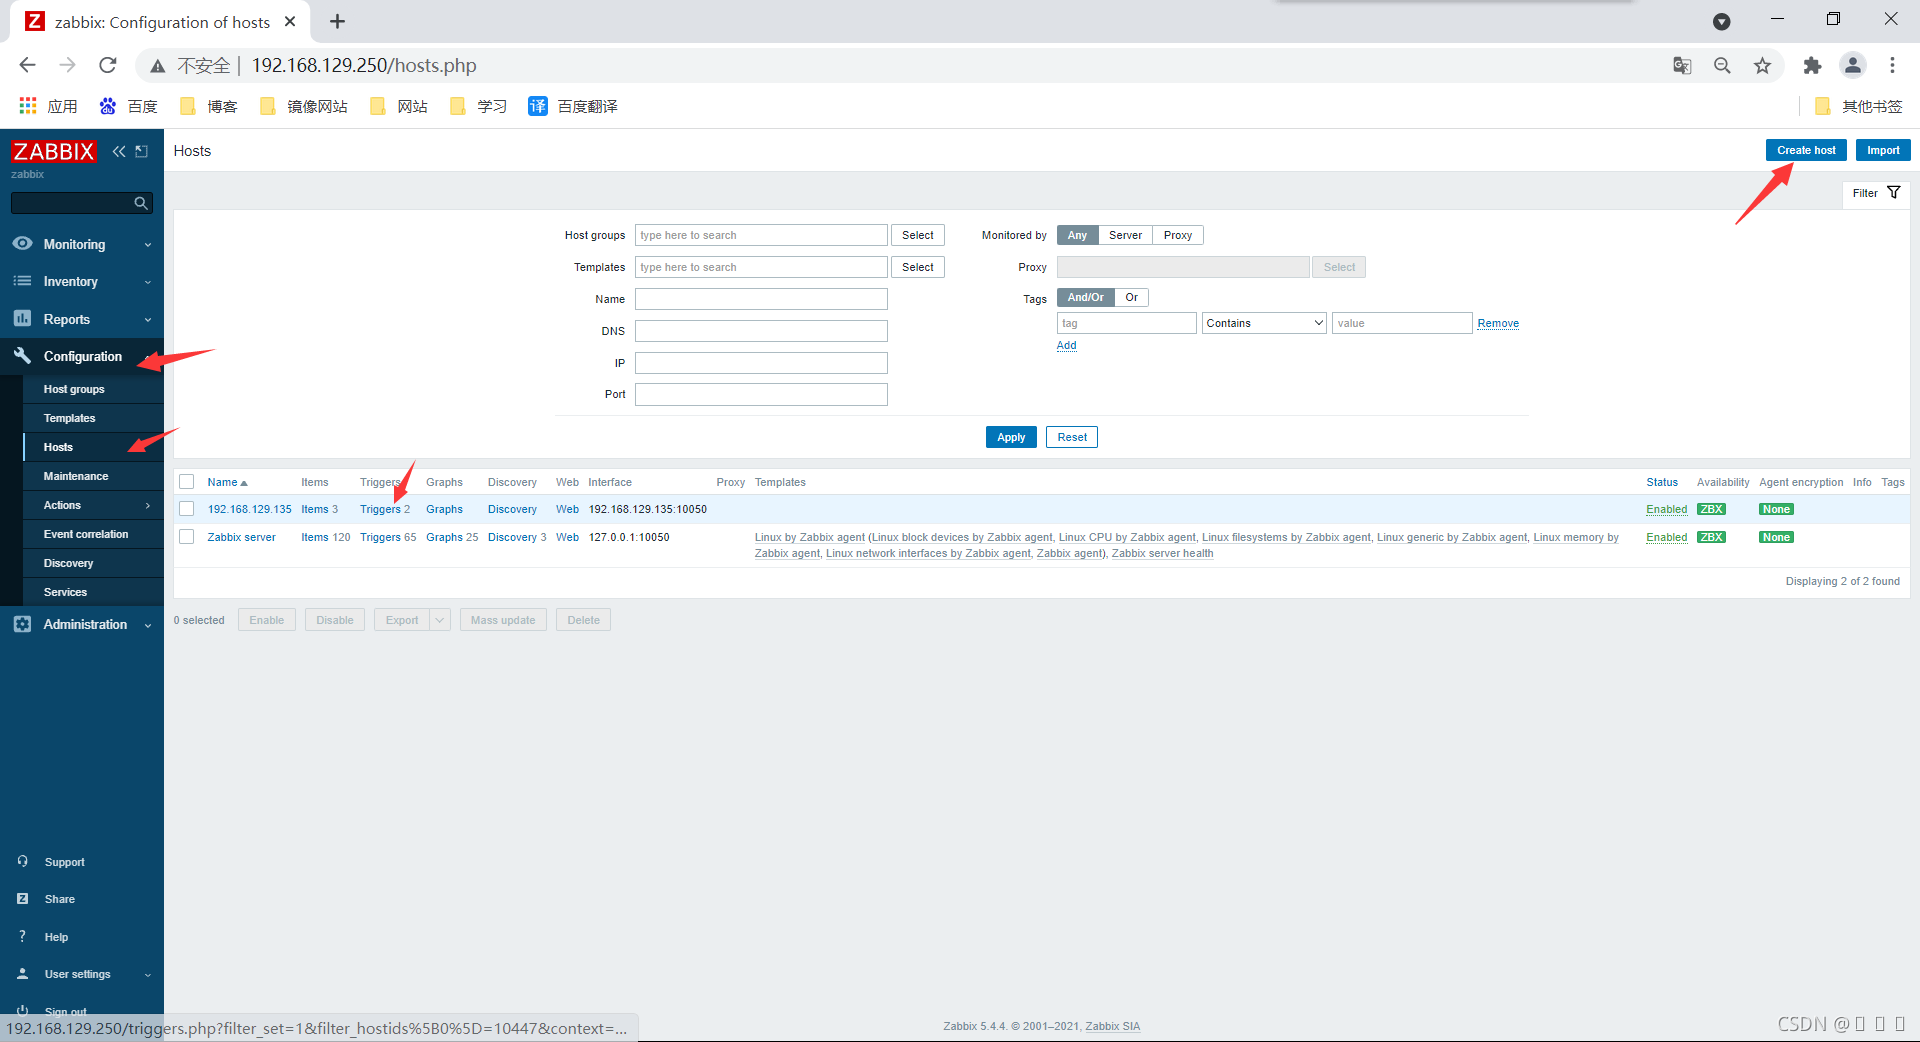1920x1042 pixels.
Task: Click the translate page icon in address bar
Action: (x=1682, y=65)
